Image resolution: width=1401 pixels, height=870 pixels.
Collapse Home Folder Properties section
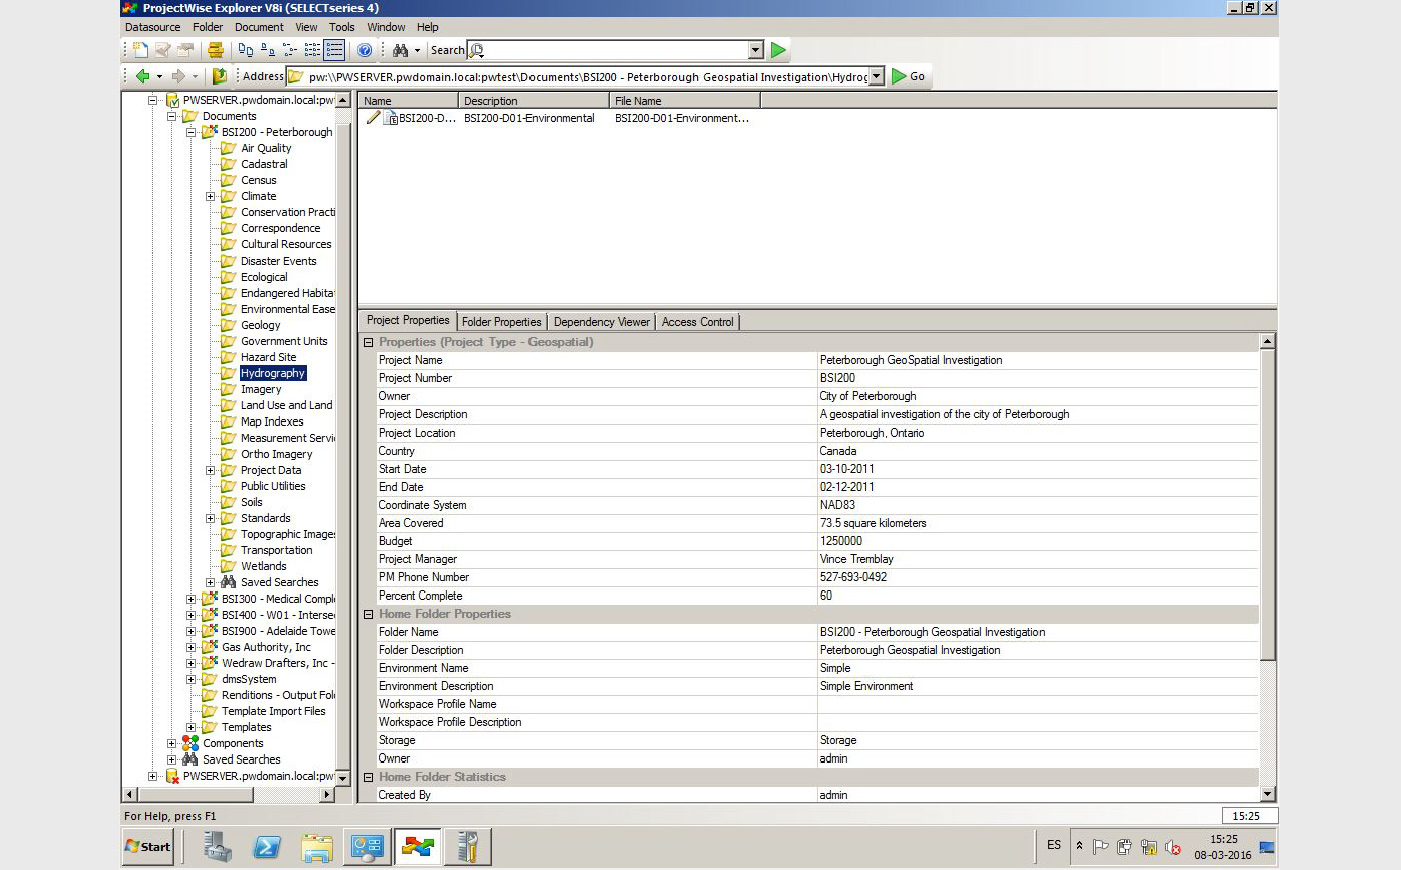click(x=368, y=614)
